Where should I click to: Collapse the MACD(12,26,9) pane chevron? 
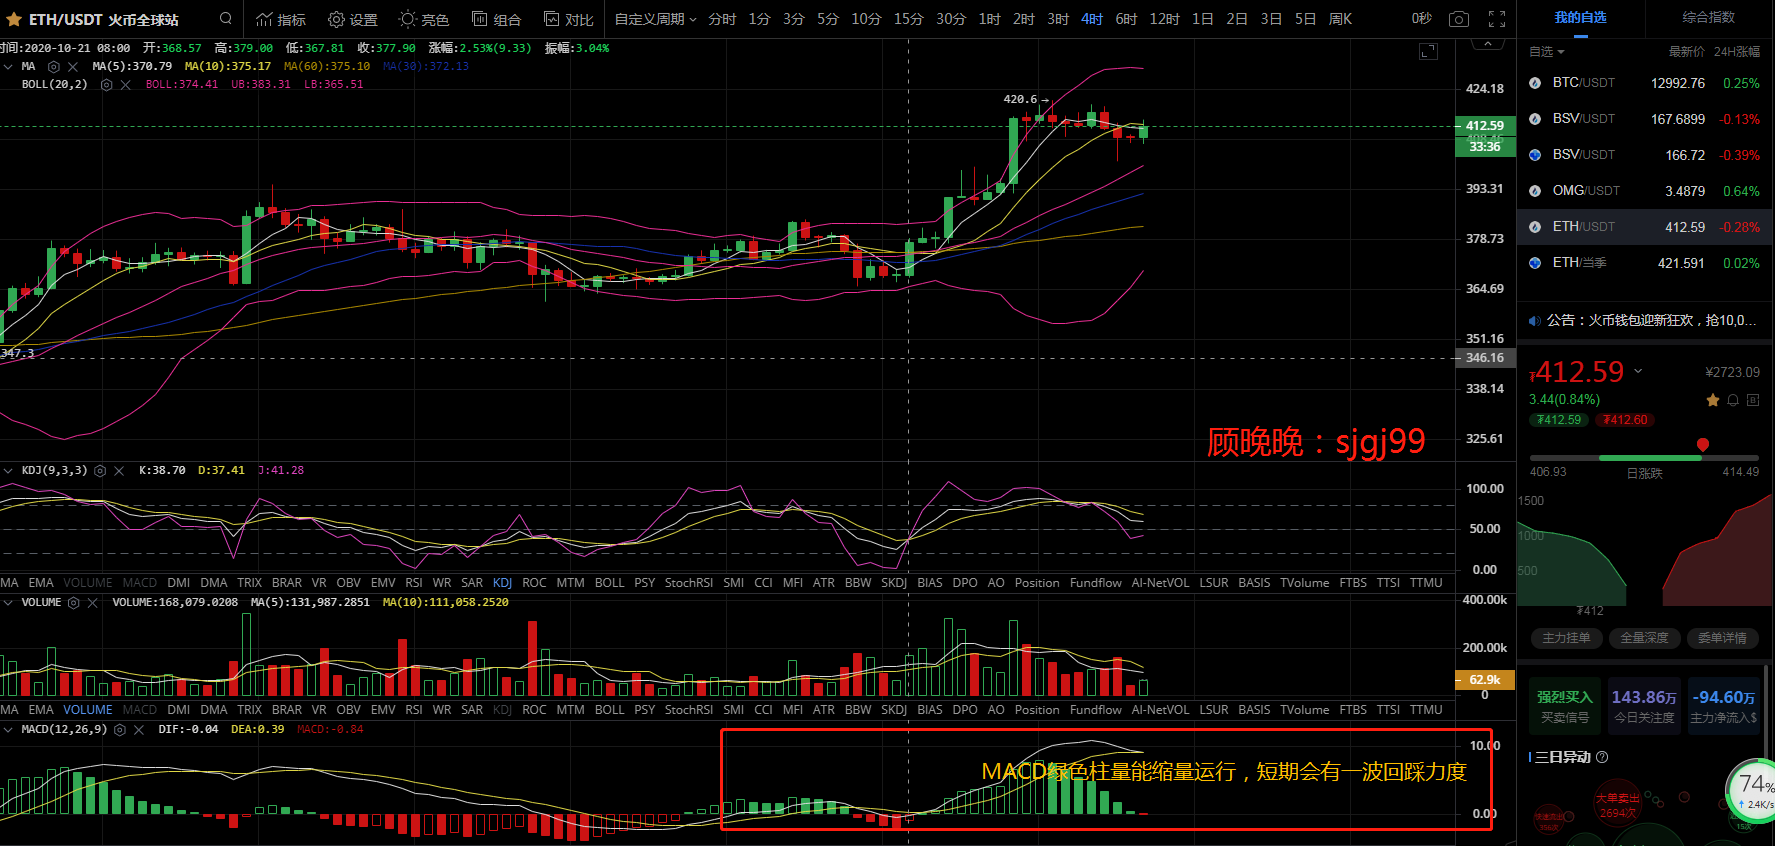coord(8,729)
